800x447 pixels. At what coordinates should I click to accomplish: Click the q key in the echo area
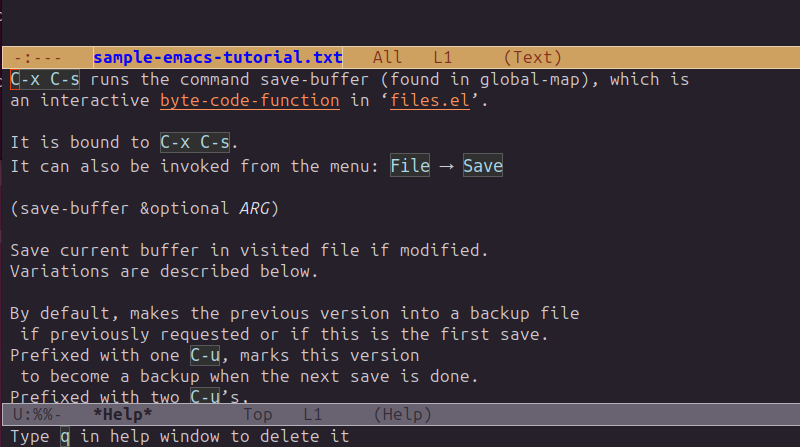pos(65,436)
